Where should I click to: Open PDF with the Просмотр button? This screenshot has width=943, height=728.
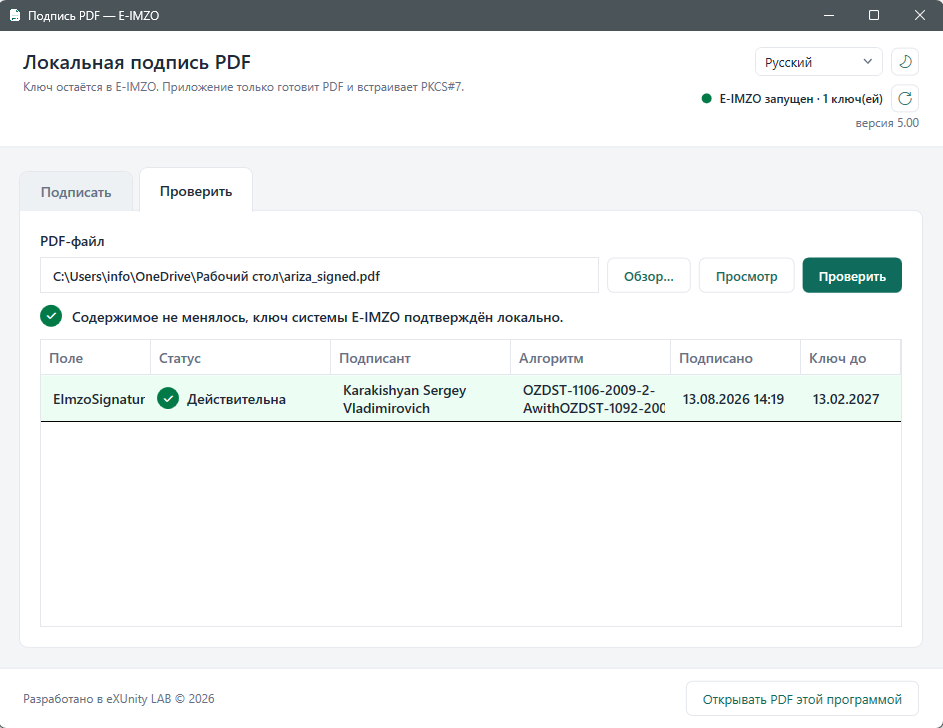[x=746, y=276]
